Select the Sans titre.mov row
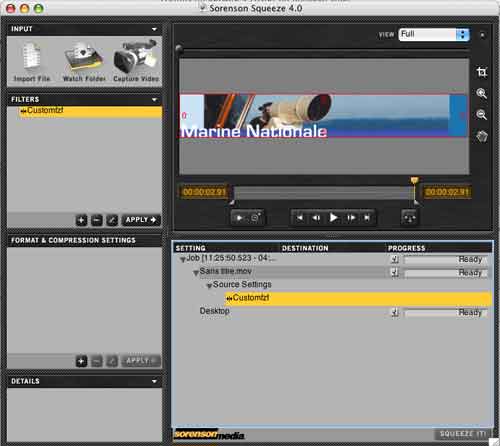The height and width of the screenshot is (446, 500). (x=333, y=272)
